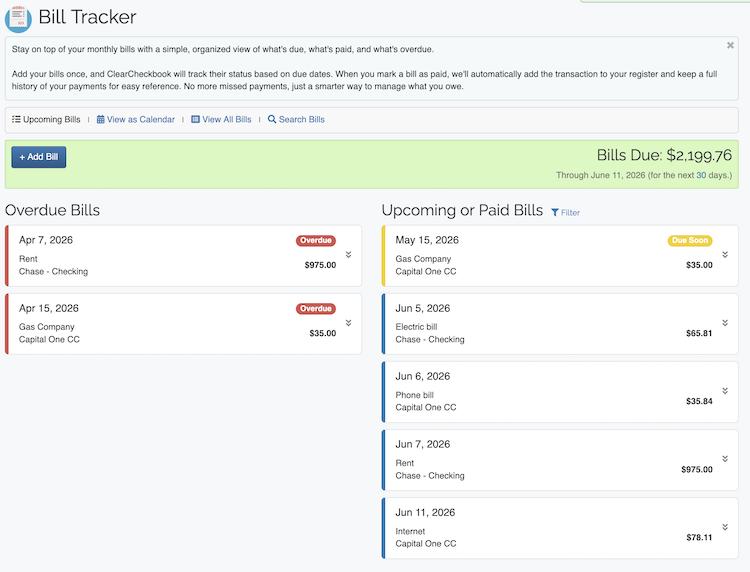Screen dimensions: 750x572
Task: Expand the May 15 Gas Company bill
Action: pyautogui.click(x=725, y=254)
